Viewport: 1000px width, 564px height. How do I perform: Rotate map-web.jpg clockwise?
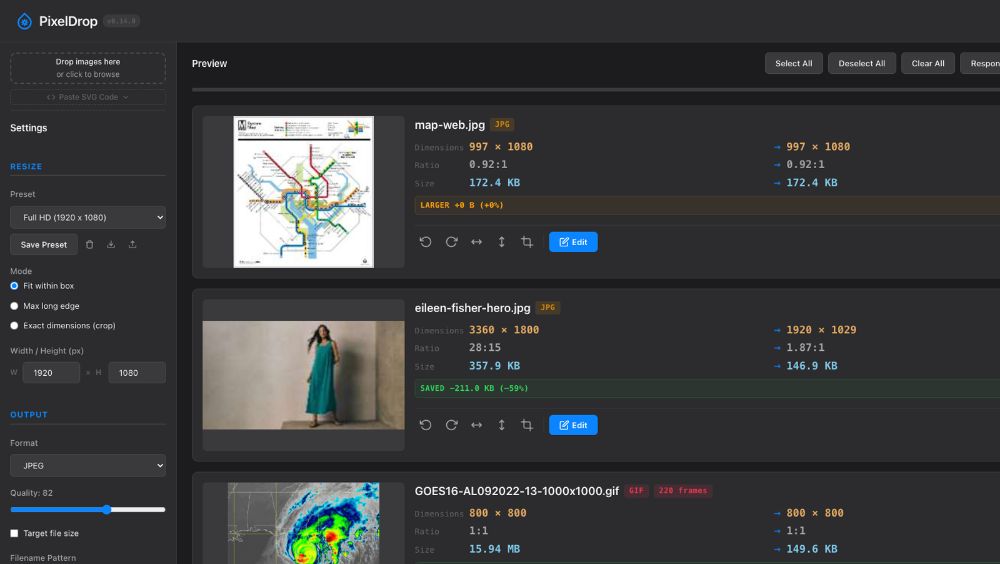tap(452, 242)
